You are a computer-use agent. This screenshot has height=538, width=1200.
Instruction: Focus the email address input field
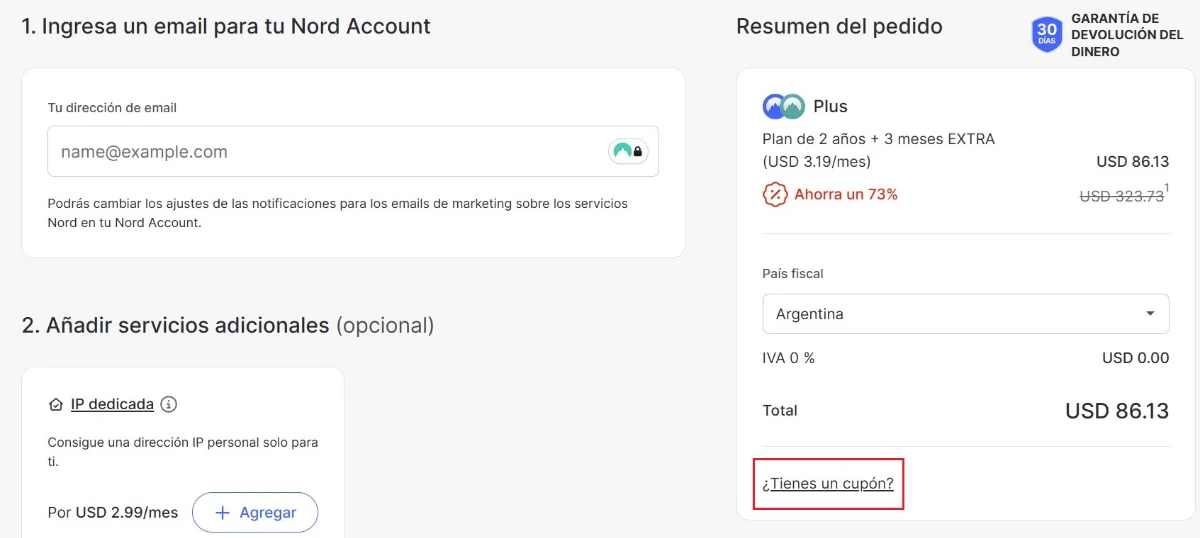pos(325,152)
